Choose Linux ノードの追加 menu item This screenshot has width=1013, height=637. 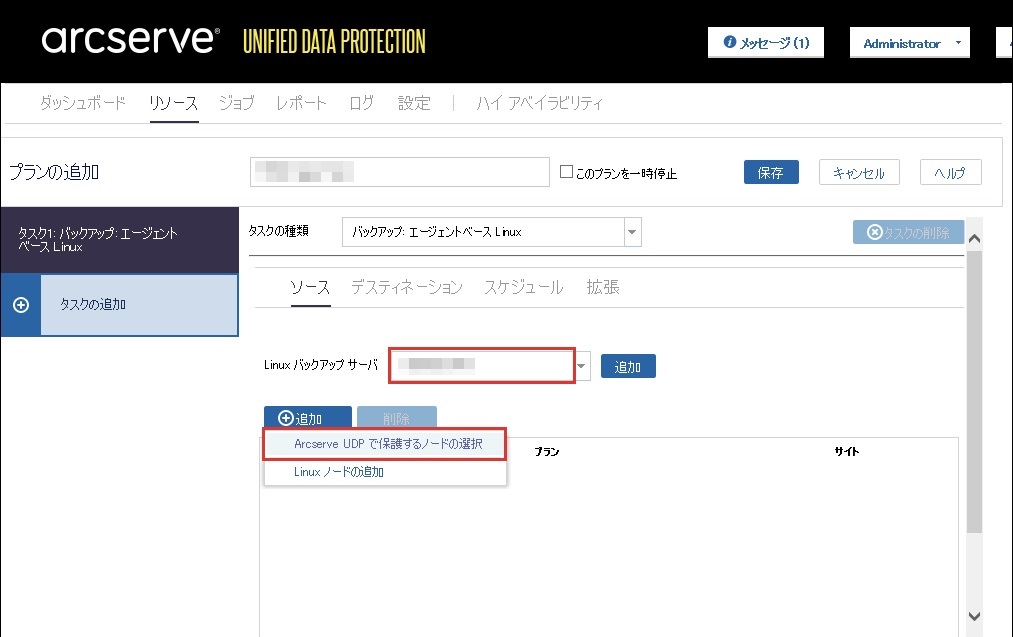[384, 472]
